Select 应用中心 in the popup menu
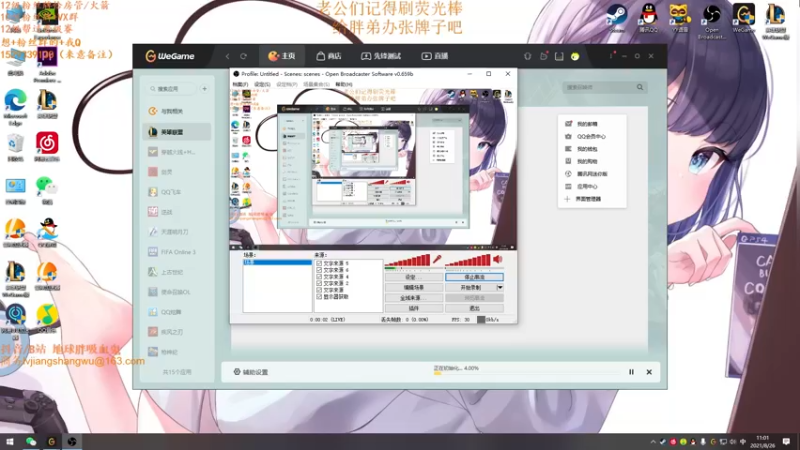The image size is (800, 450). [587, 187]
